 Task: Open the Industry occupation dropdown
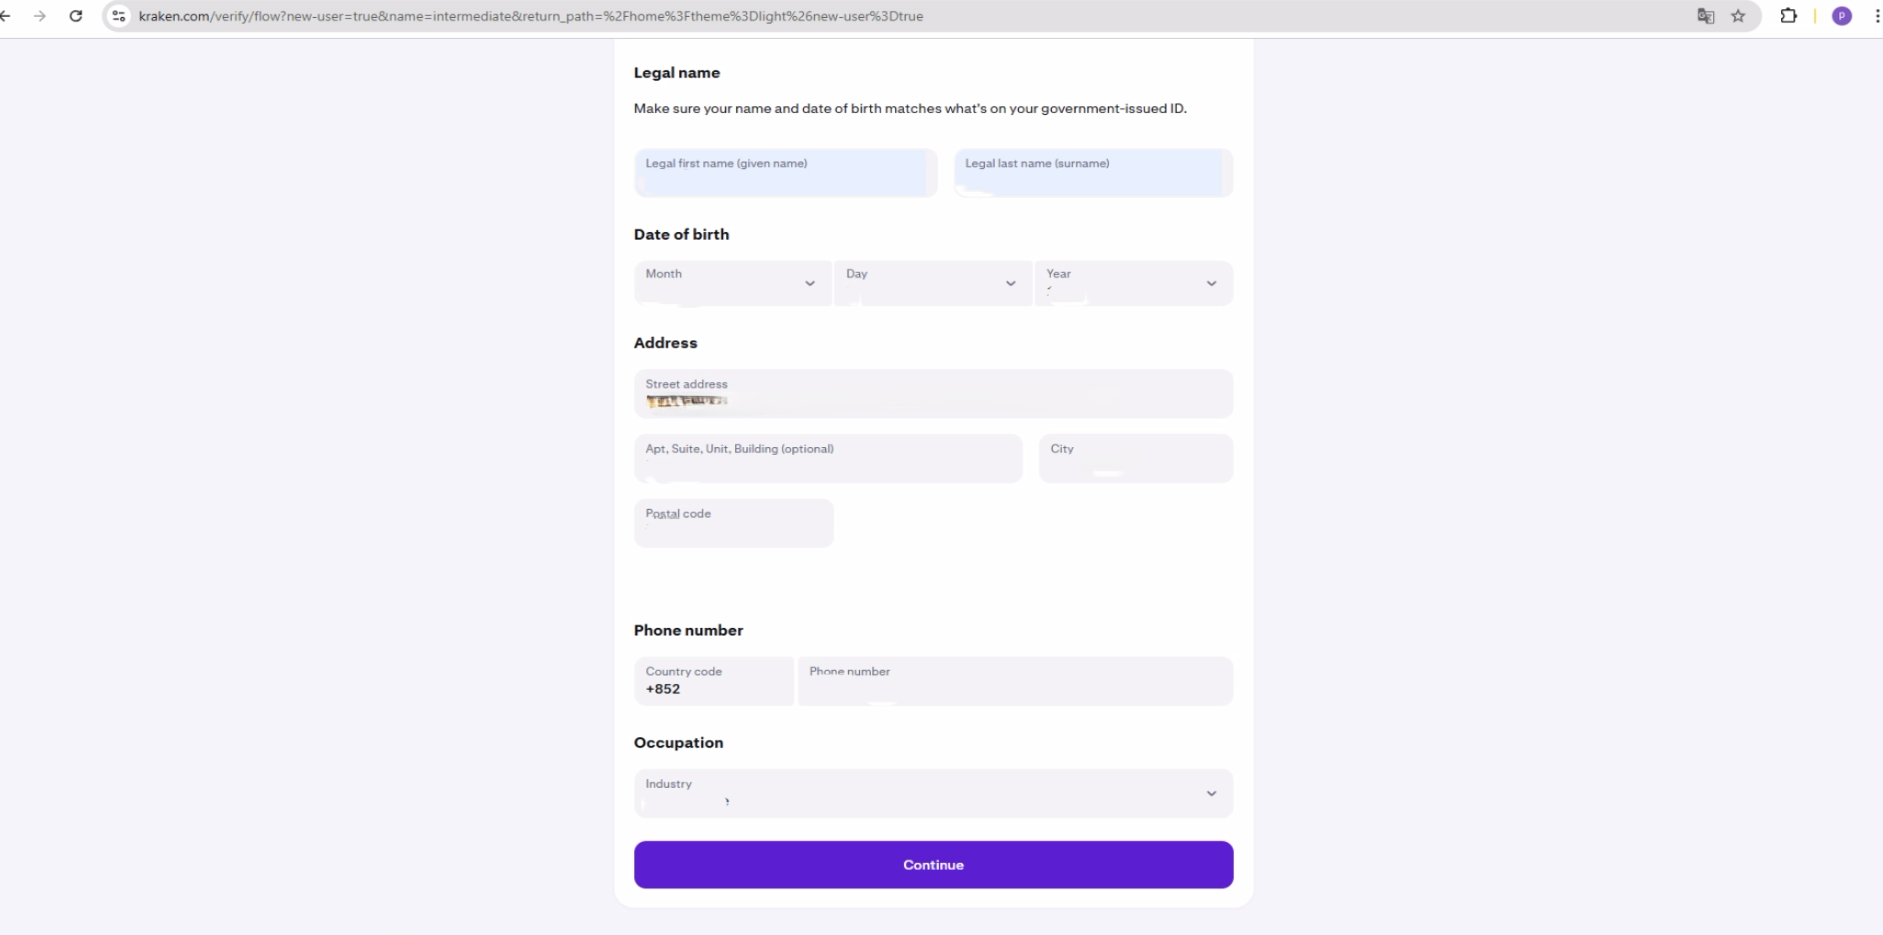933,793
